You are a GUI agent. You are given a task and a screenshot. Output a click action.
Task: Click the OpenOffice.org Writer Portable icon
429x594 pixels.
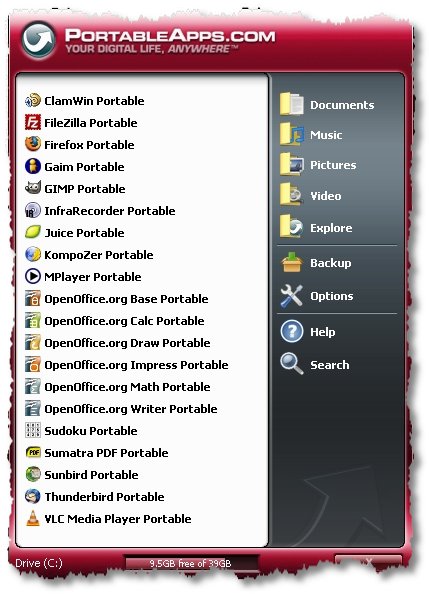click(x=33, y=408)
